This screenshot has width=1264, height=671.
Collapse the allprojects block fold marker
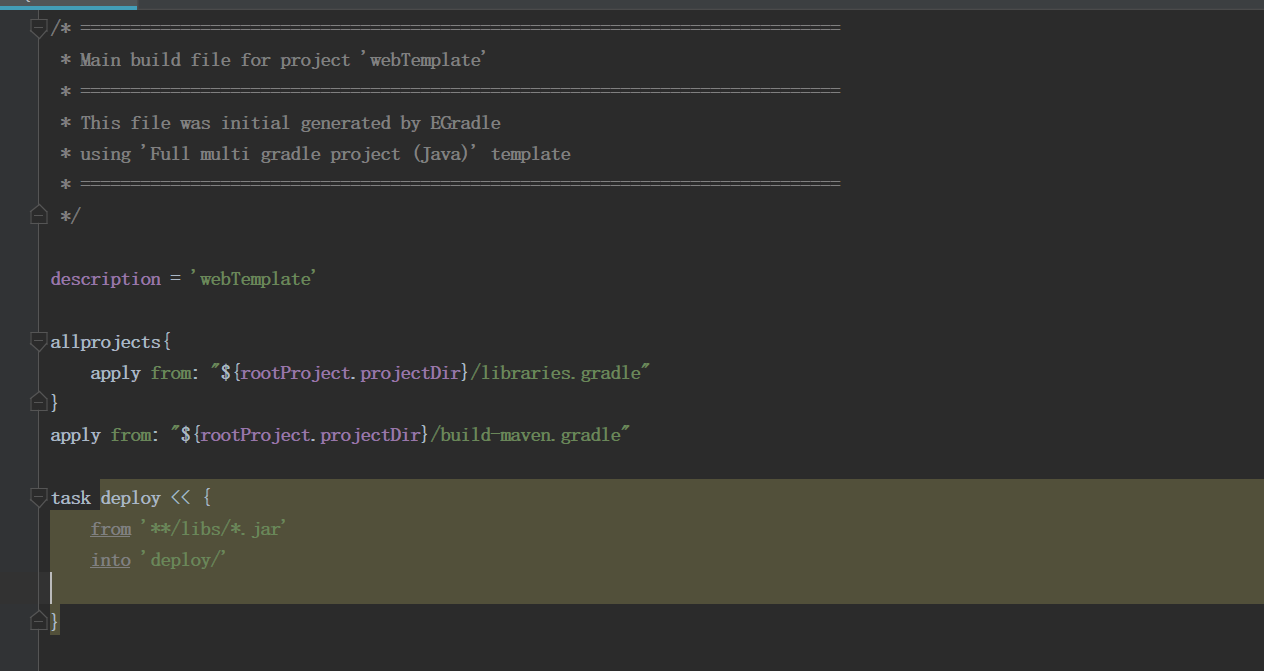39,342
